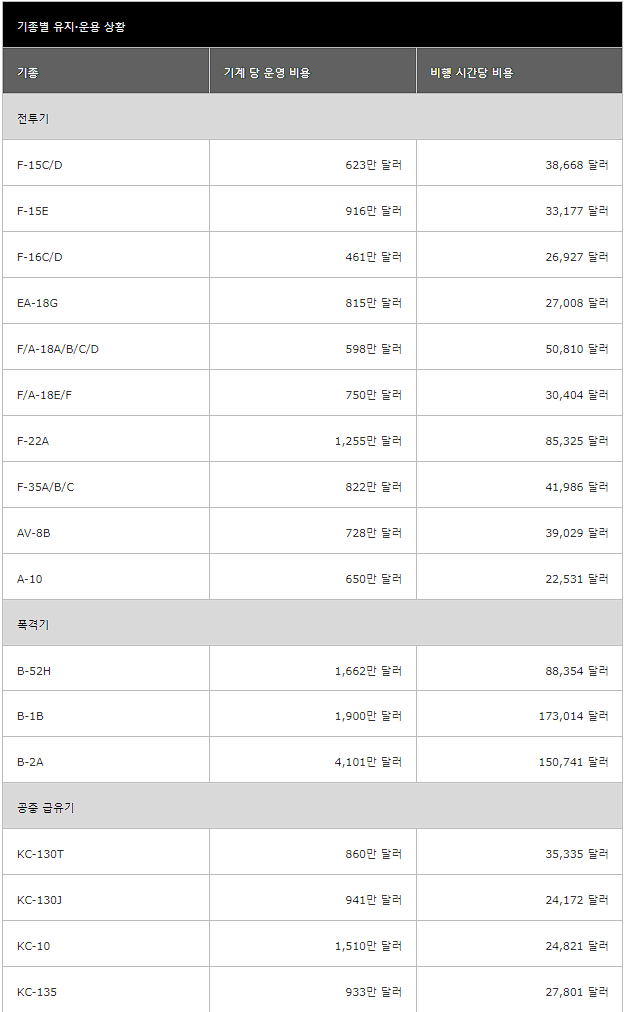Click the 비행 시간당 비용 column header

tap(472, 72)
